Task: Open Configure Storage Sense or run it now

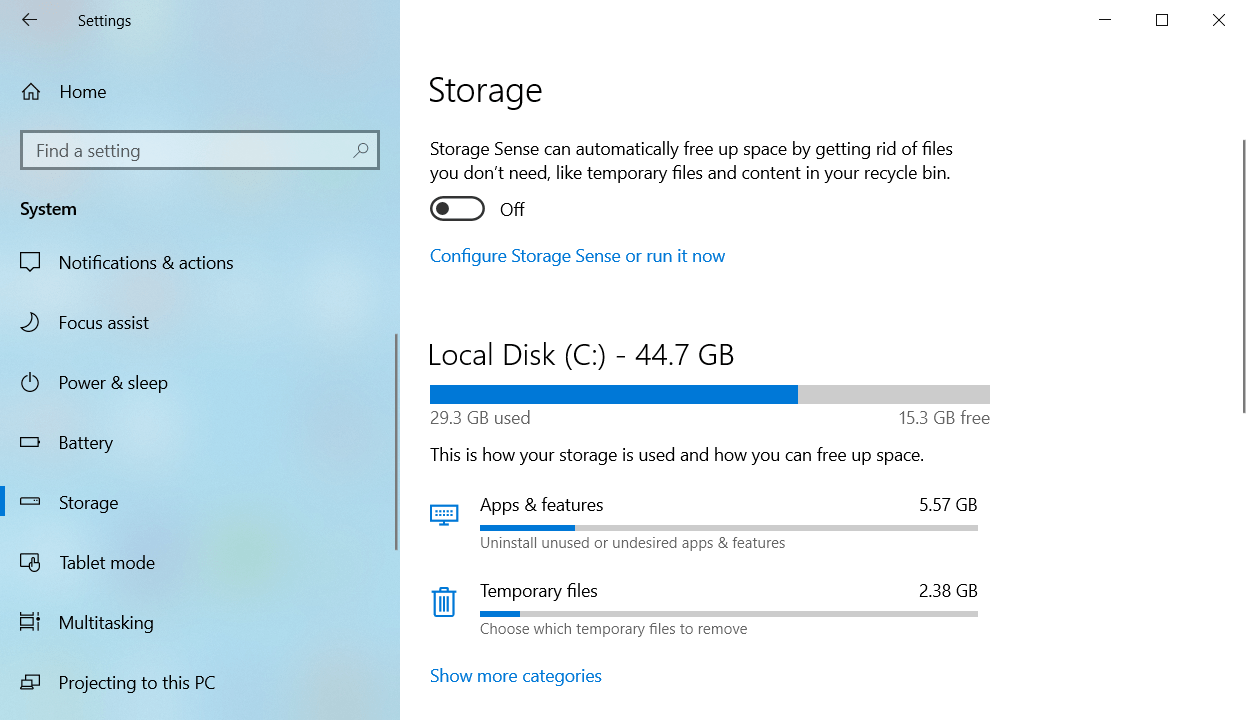Action: click(577, 256)
